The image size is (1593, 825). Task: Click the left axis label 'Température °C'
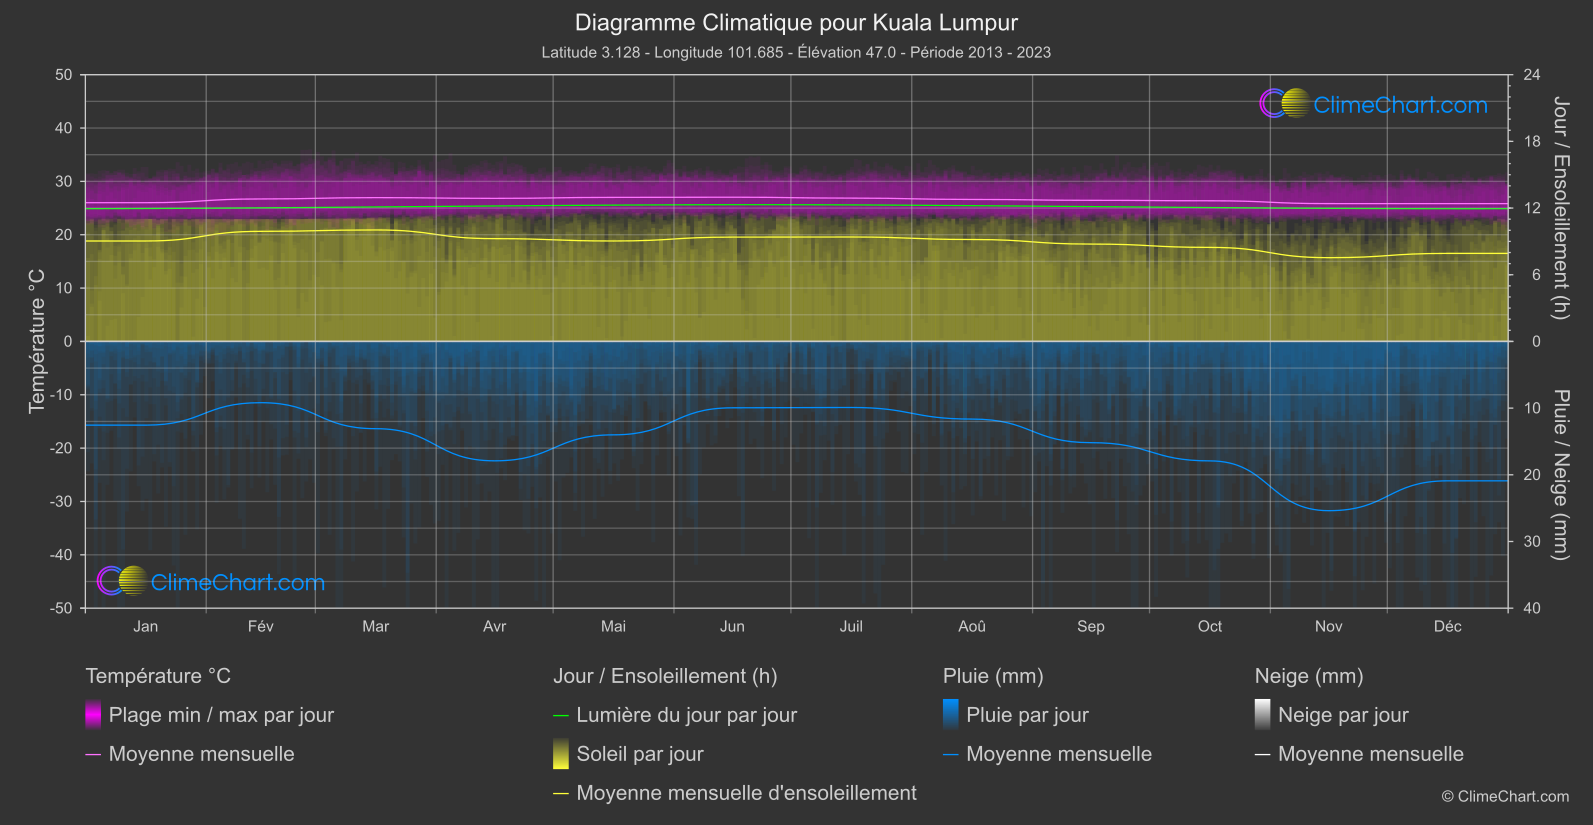click(37, 341)
